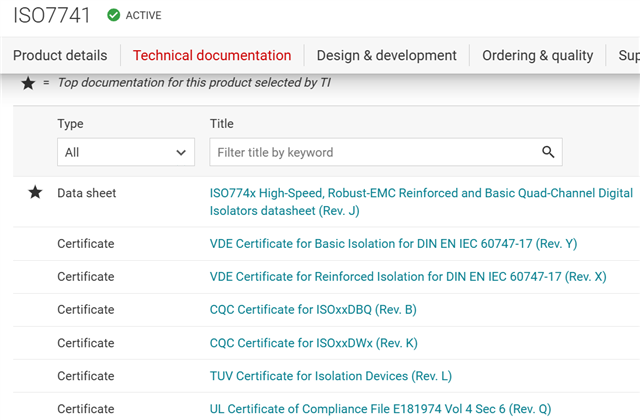
Task: Open TUV Certificate for Isolation Devices link
Action: pyautogui.click(x=330, y=376)
